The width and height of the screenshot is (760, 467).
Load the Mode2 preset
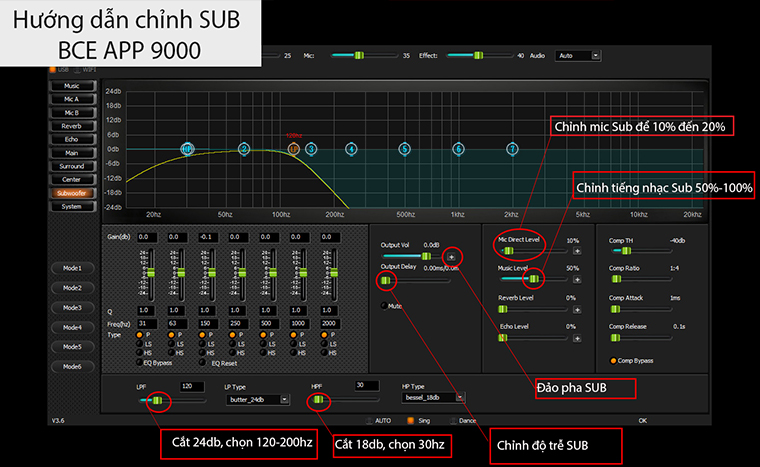(72, 288)
